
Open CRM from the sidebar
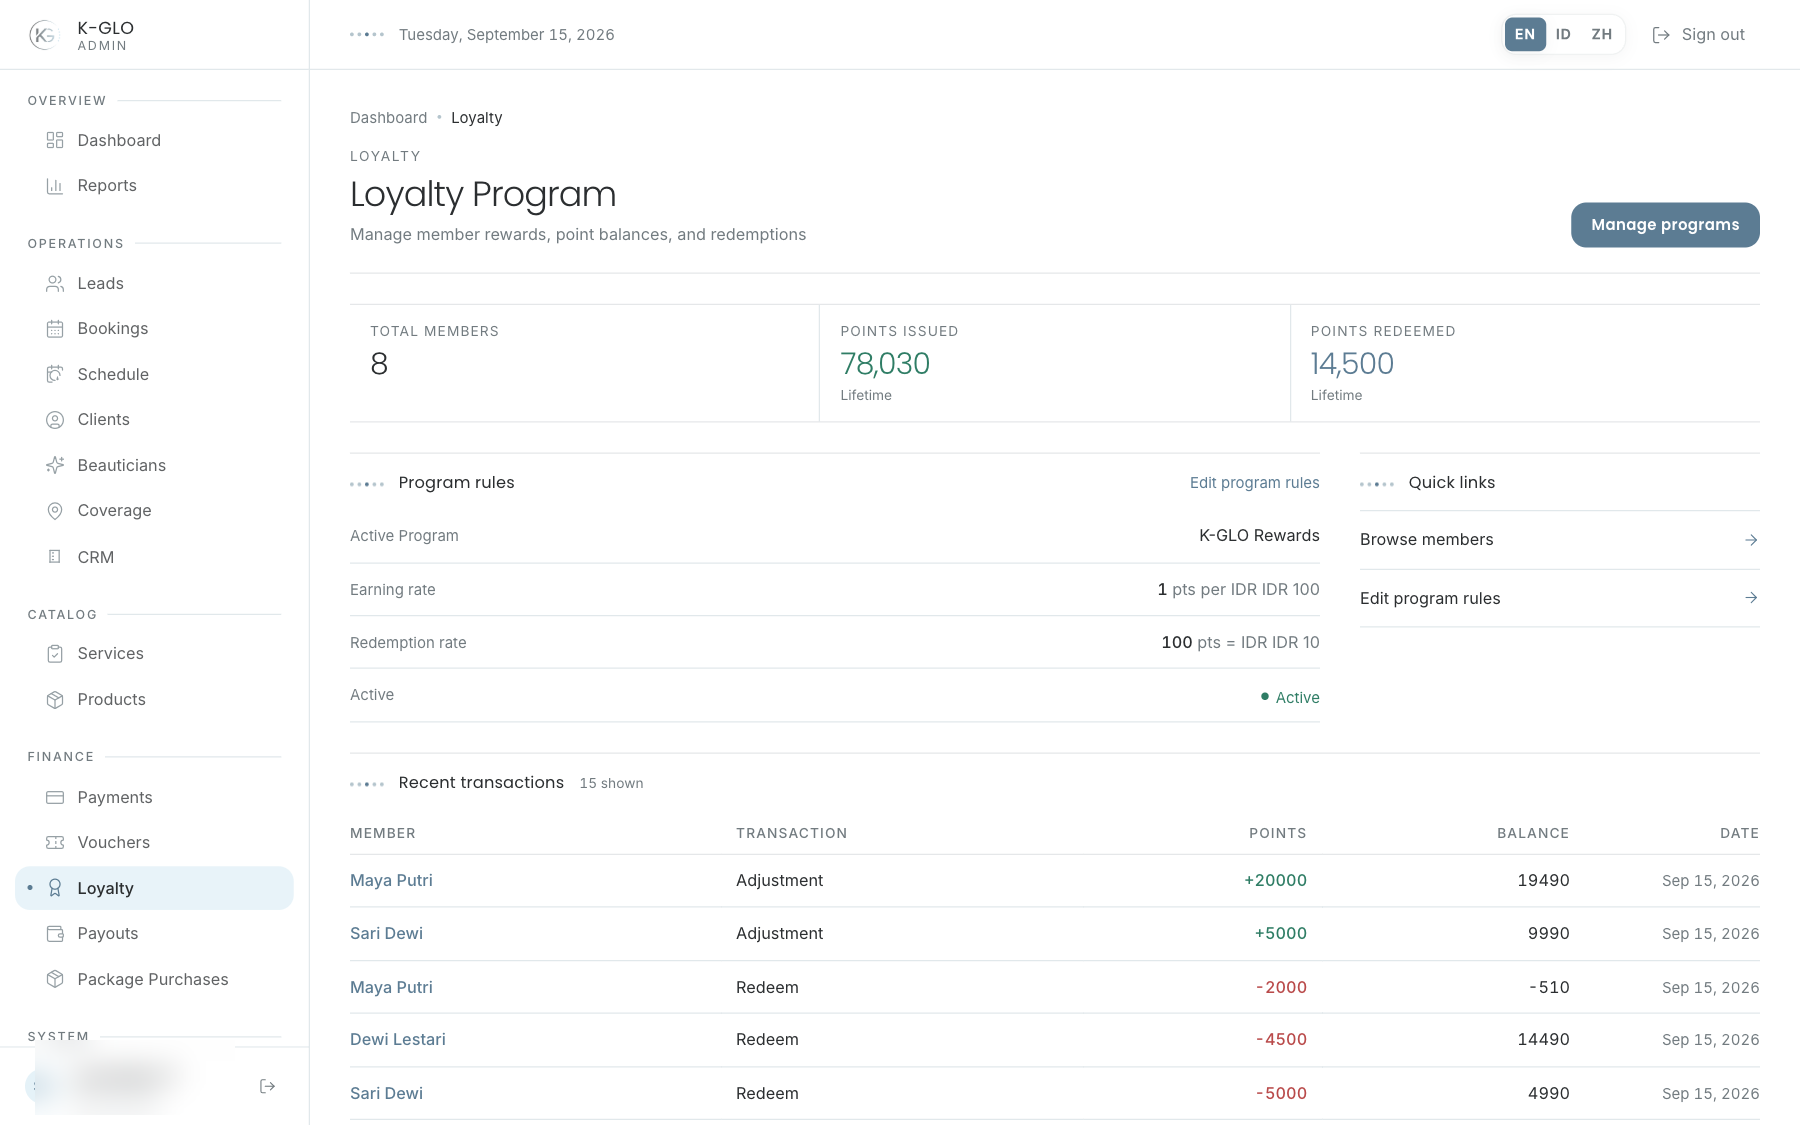[154, 557]
